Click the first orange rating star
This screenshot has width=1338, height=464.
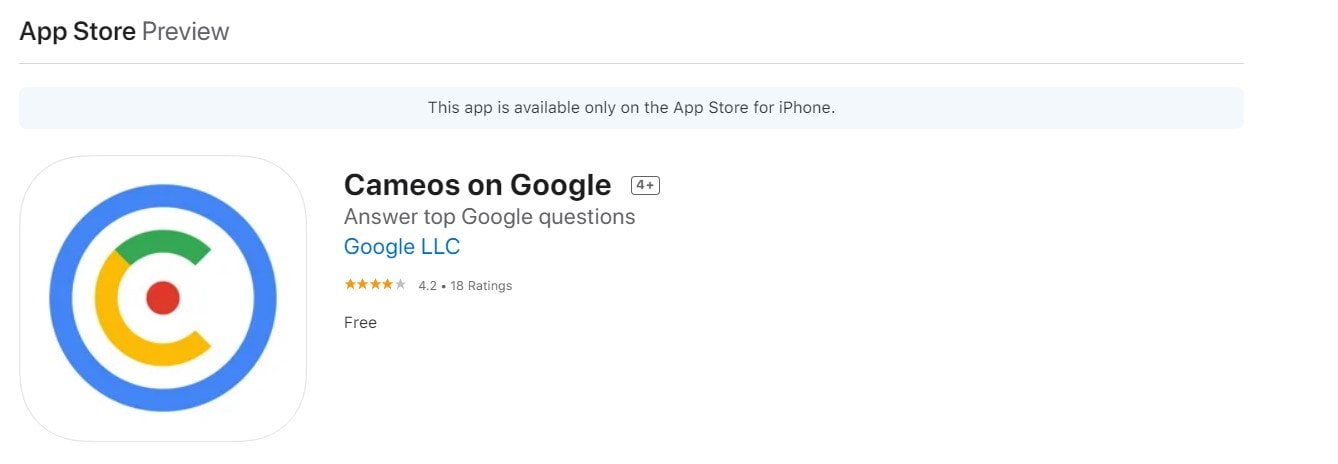(x=350, y=285)
